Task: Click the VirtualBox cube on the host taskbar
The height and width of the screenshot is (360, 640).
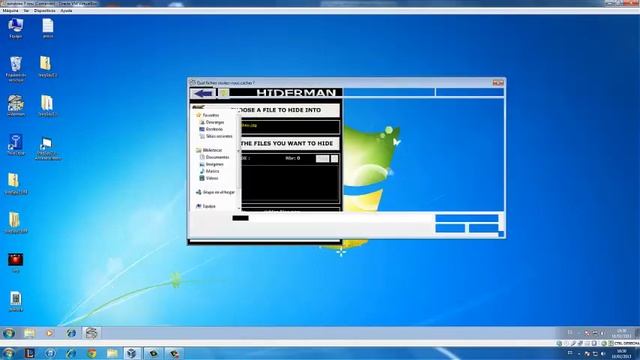Action: pyautogui.click(x=132, y=353)
